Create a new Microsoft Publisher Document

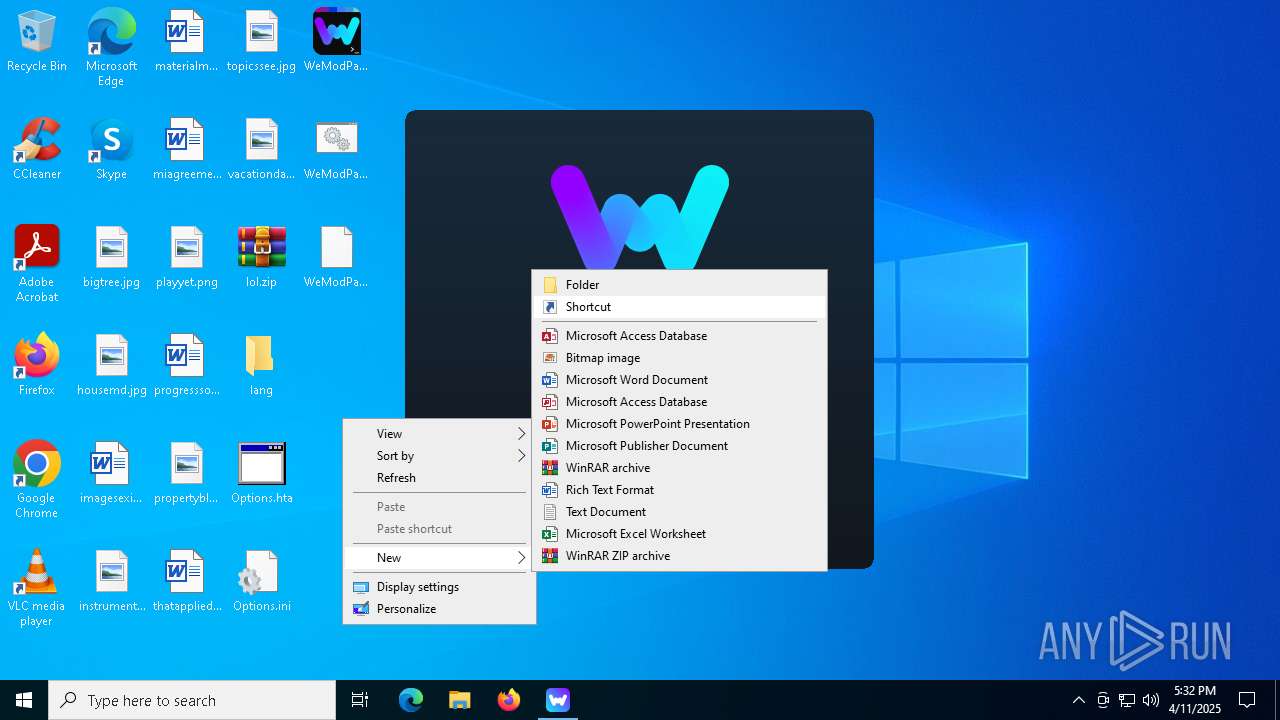(679, 446)
